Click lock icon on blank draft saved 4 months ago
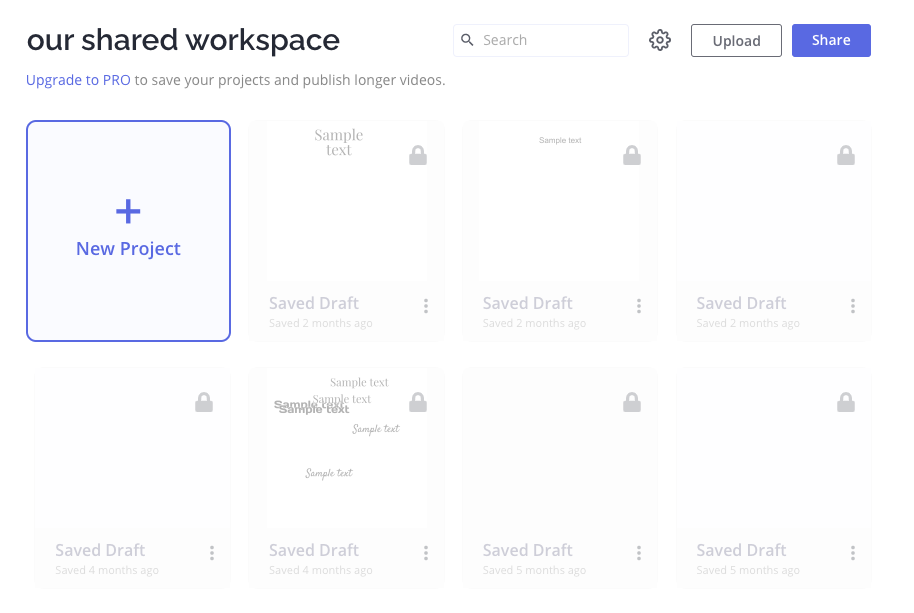 [x=204, y=402]
